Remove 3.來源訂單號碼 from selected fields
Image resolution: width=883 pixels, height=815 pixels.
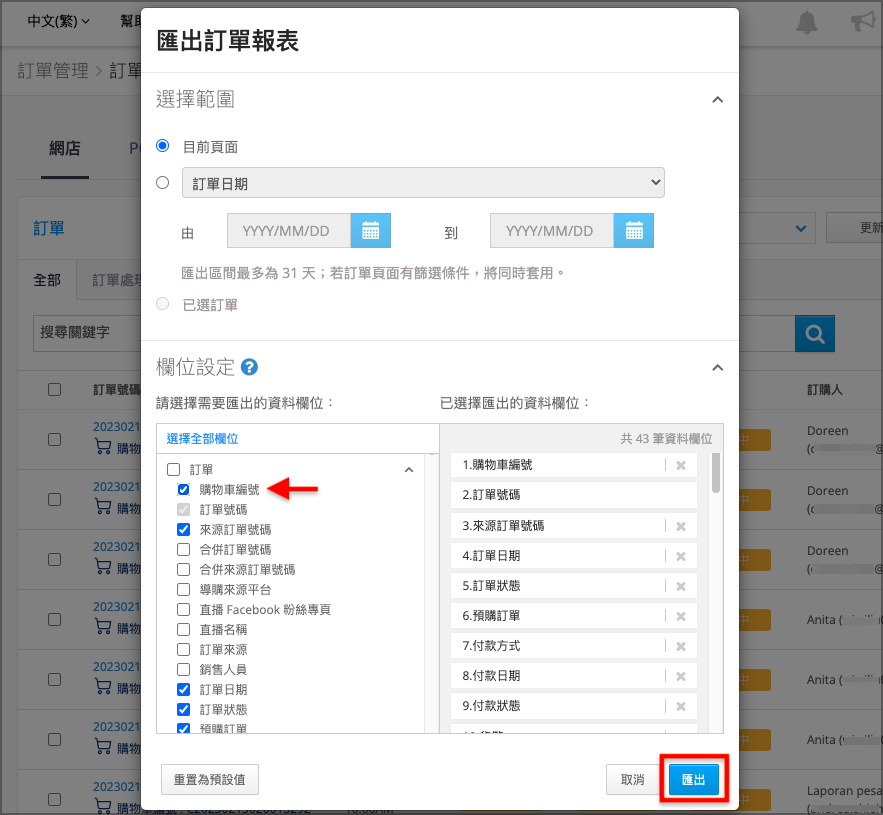[680, 526]
